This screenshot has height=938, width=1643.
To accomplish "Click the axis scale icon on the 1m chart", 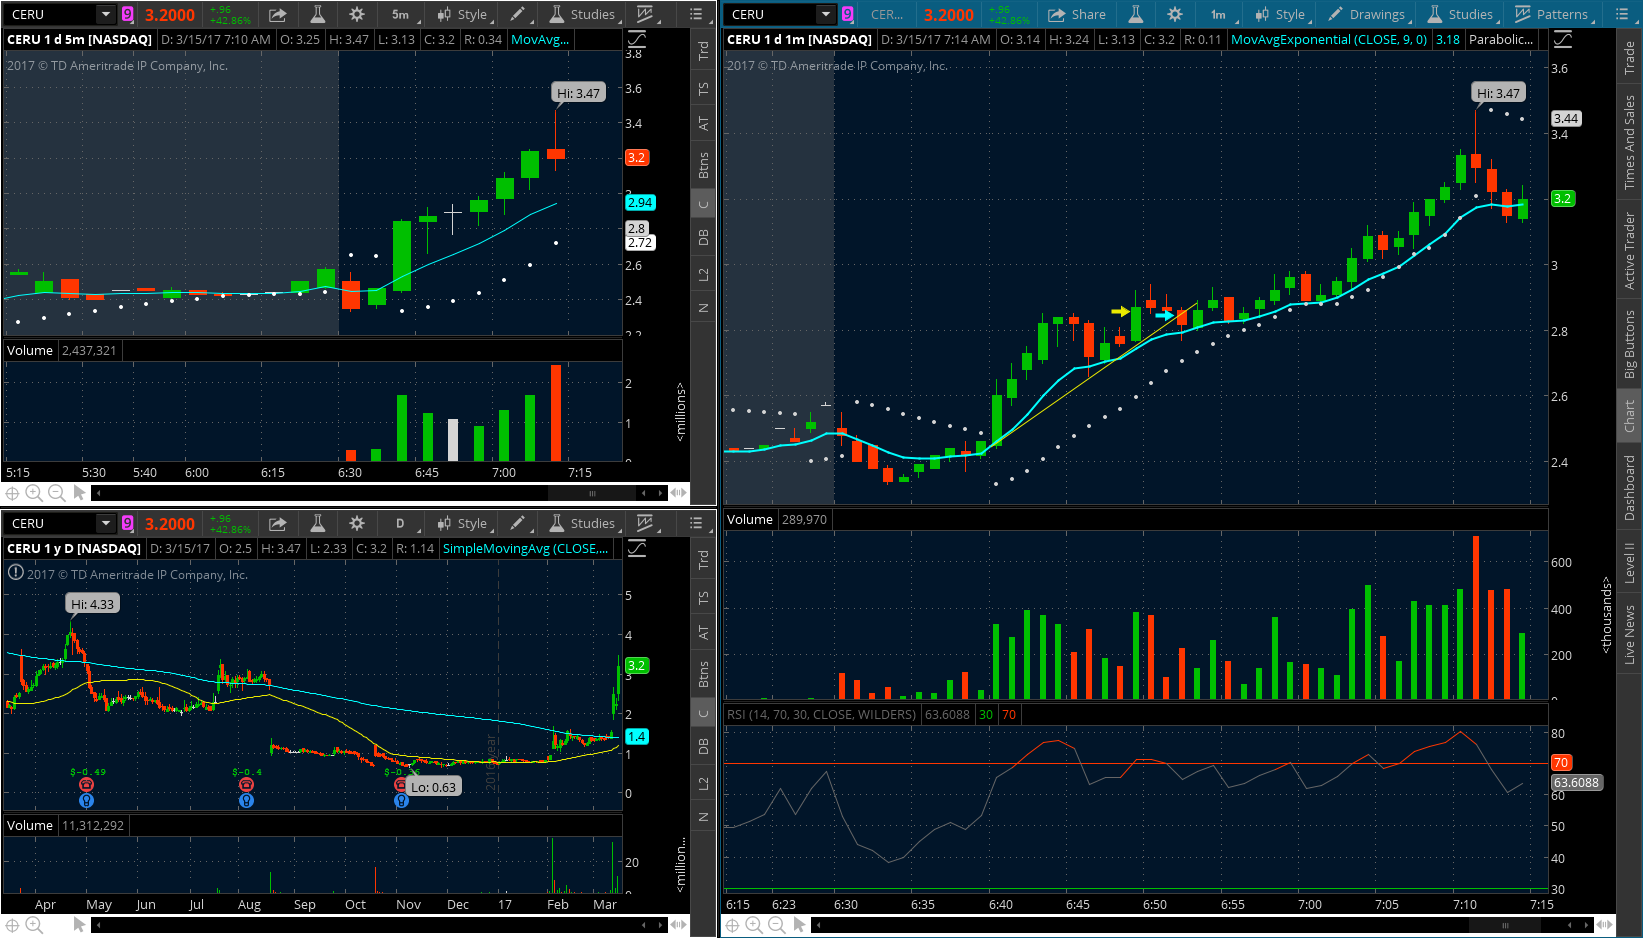I will pyautogui.click(x=1563, y=39).
